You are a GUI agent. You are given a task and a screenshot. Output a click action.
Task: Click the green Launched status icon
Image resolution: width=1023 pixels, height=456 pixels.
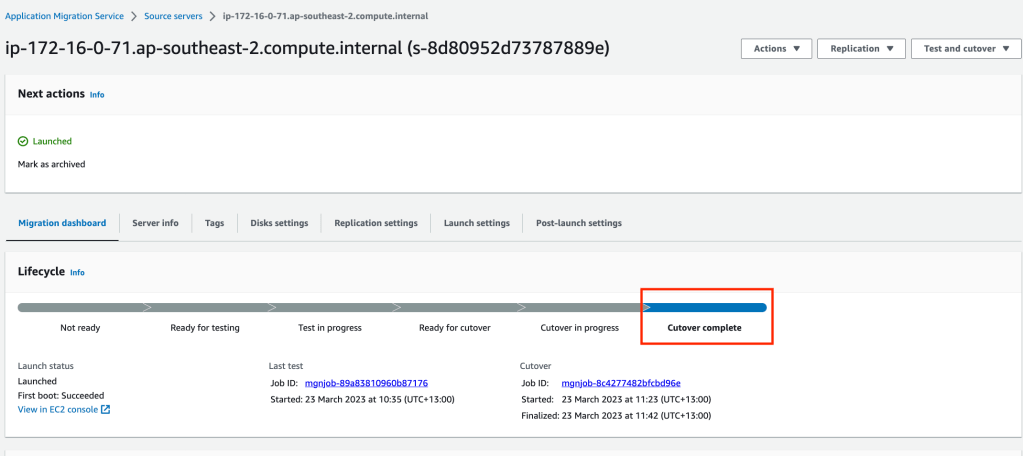coord(23,142)
